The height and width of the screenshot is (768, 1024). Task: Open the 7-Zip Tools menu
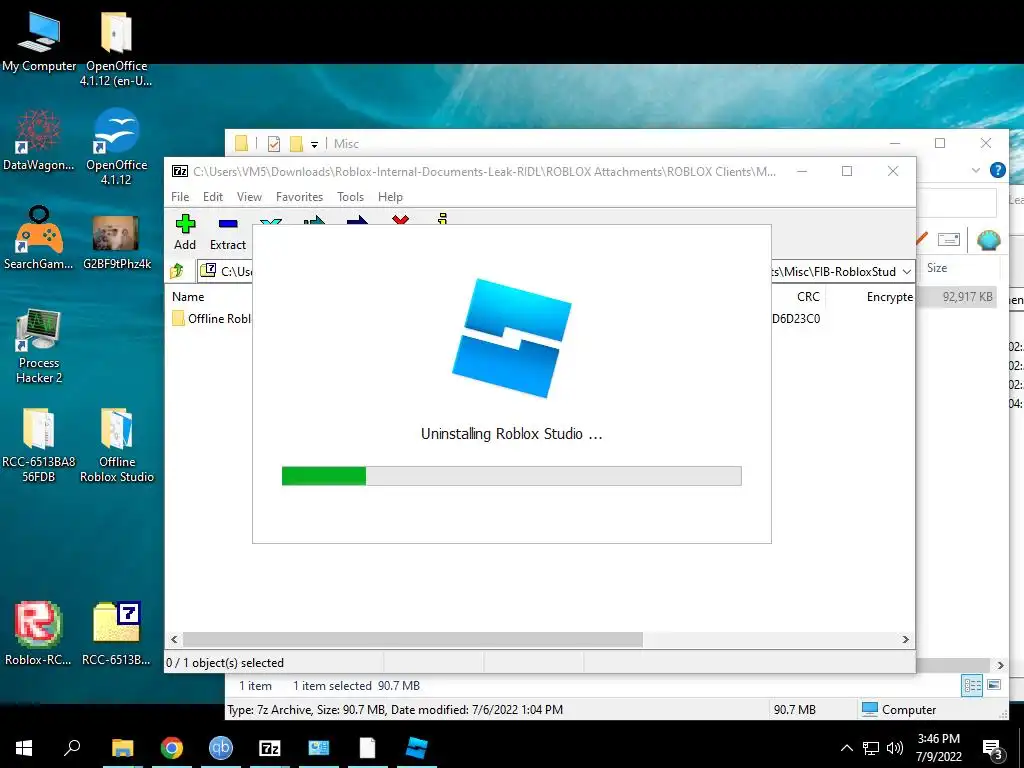pyautogui.click(x=350, y=197)
